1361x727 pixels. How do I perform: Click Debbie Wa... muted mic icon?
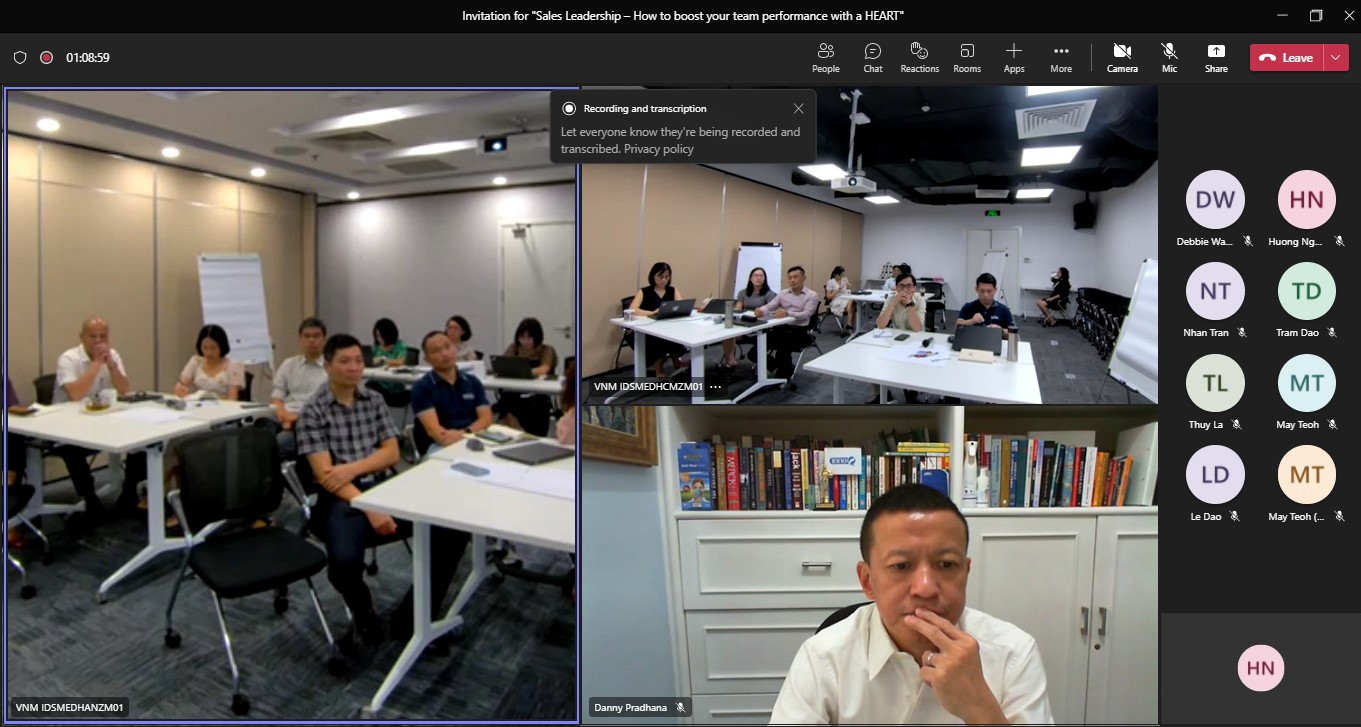pyautogui.click(x=1248, y=241)
